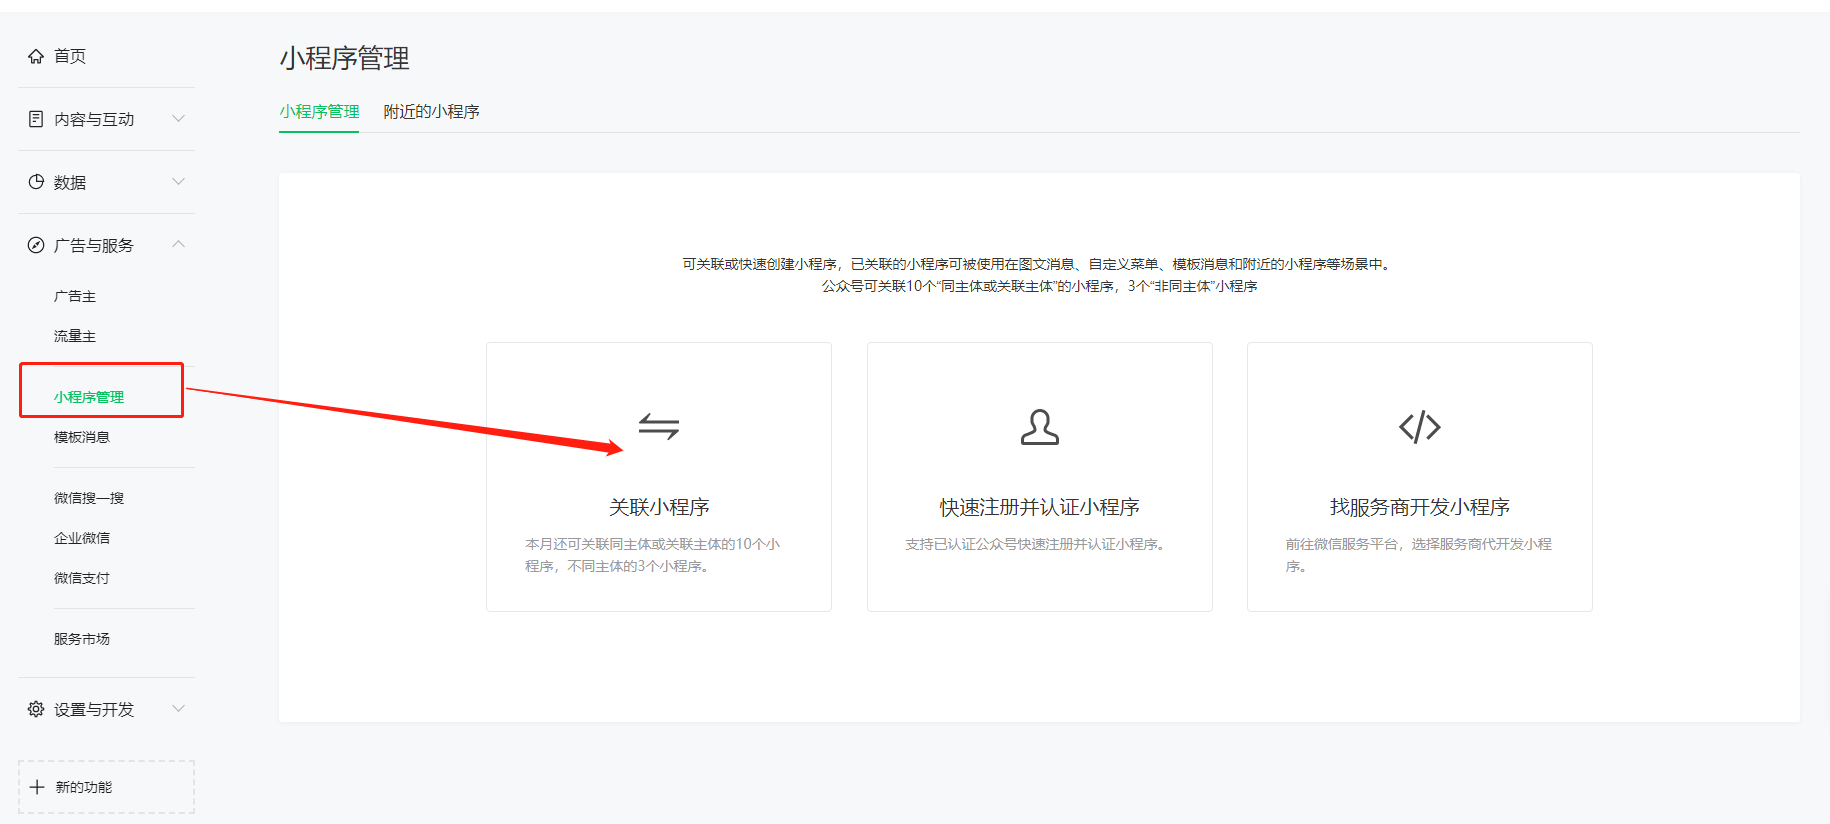Open 微信搜一搜 sidebar entry
The height and width of the screenshot is (824, 1830).
click(89, 498)
